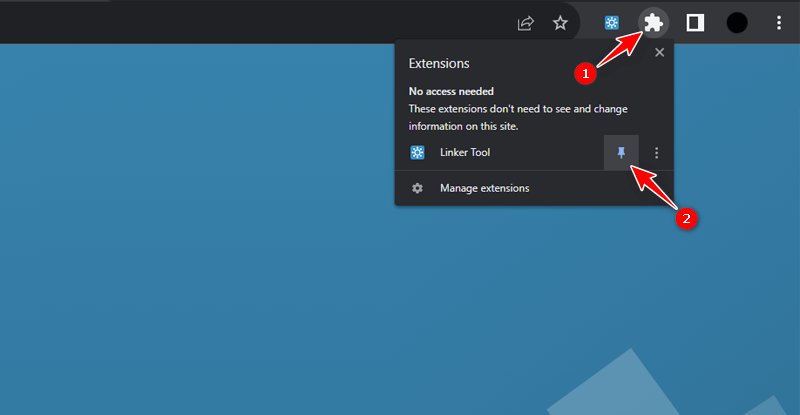Open the profile avatar menu

pyautogui.click(x=737, y=23)
